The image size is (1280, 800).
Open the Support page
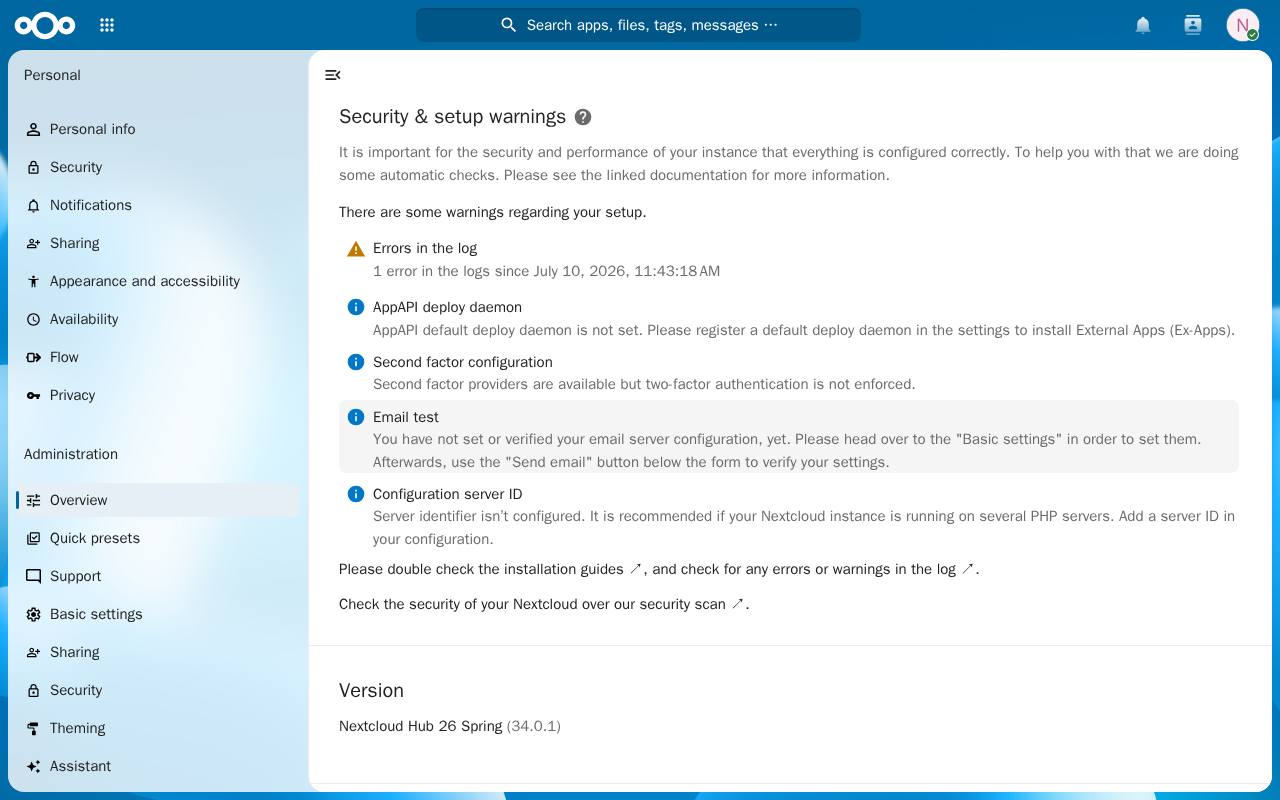point(157,576)
